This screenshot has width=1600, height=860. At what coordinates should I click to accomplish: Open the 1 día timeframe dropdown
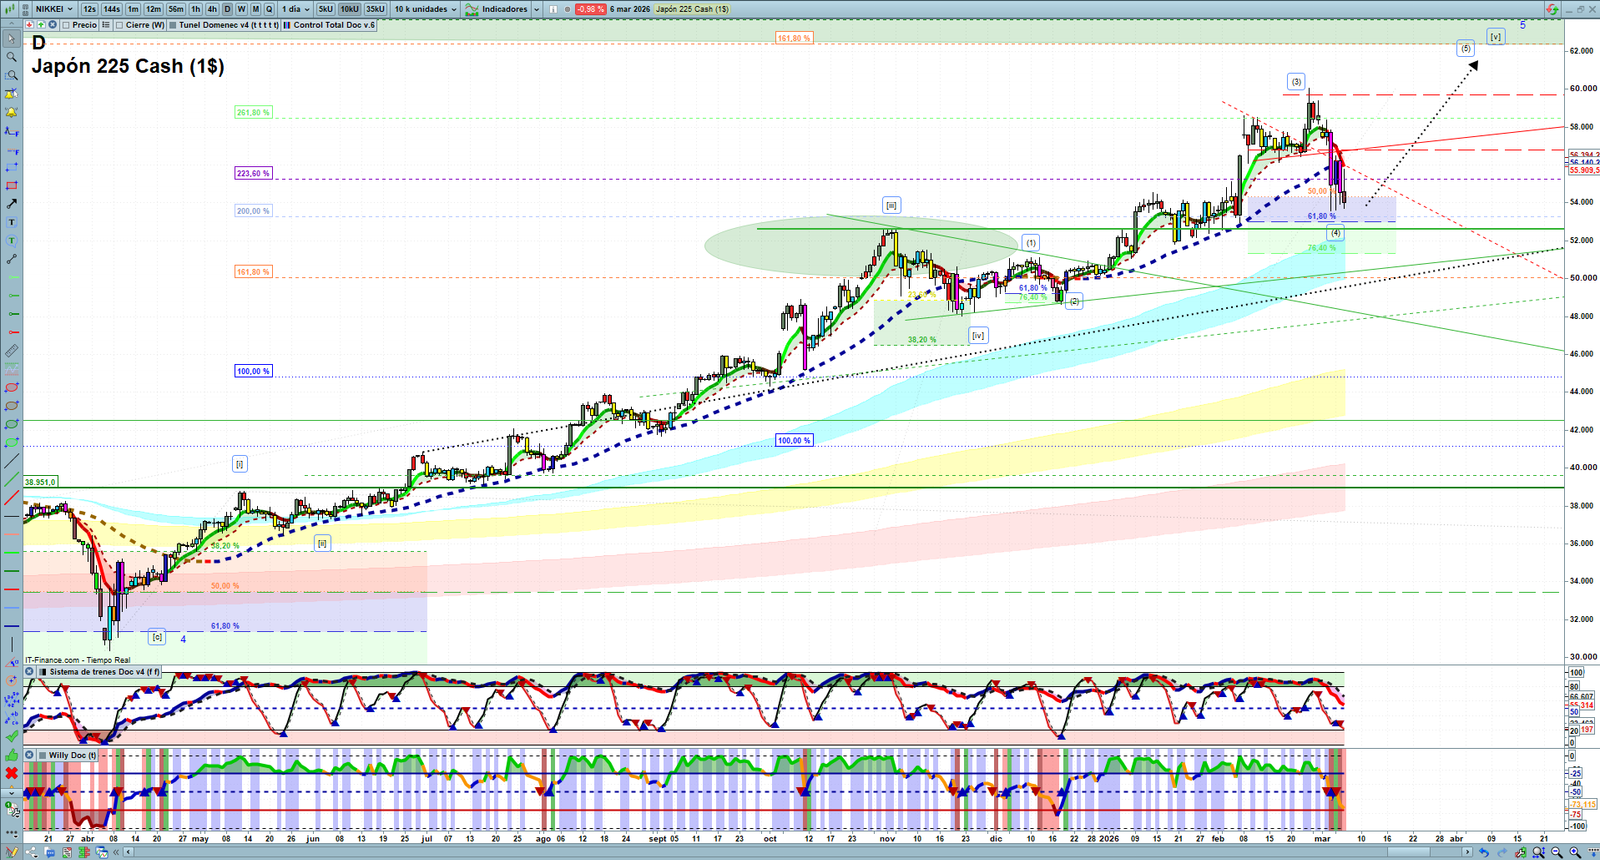click(296, 9)
